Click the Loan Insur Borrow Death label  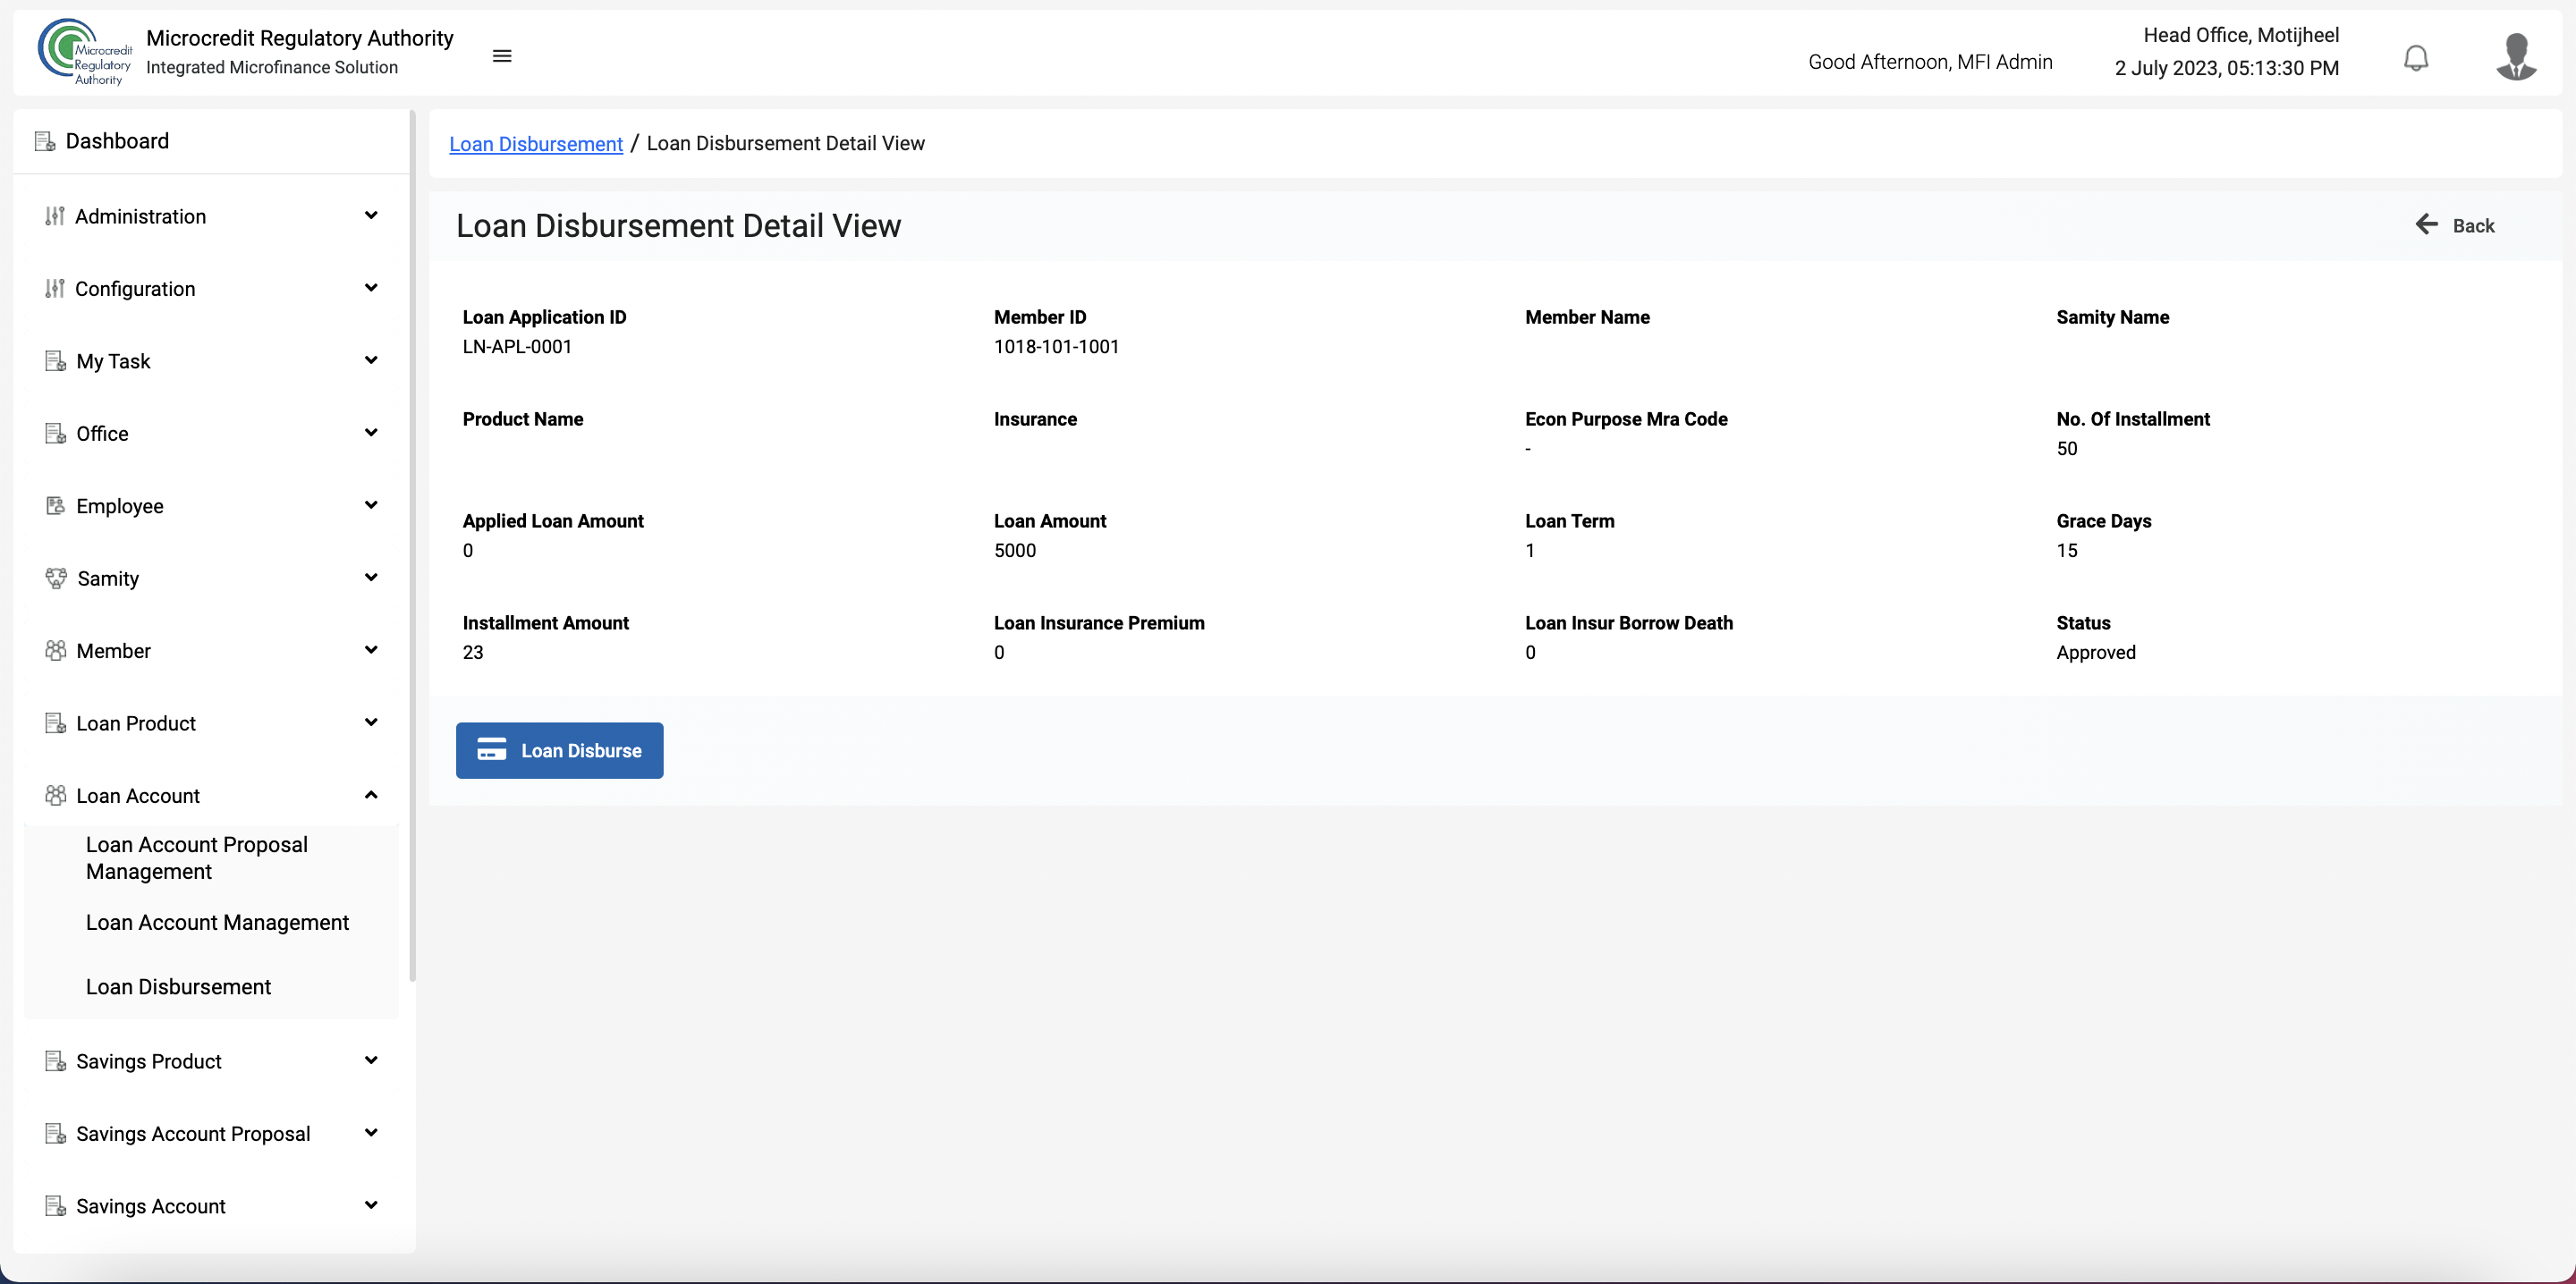(x=1628, y=623)
